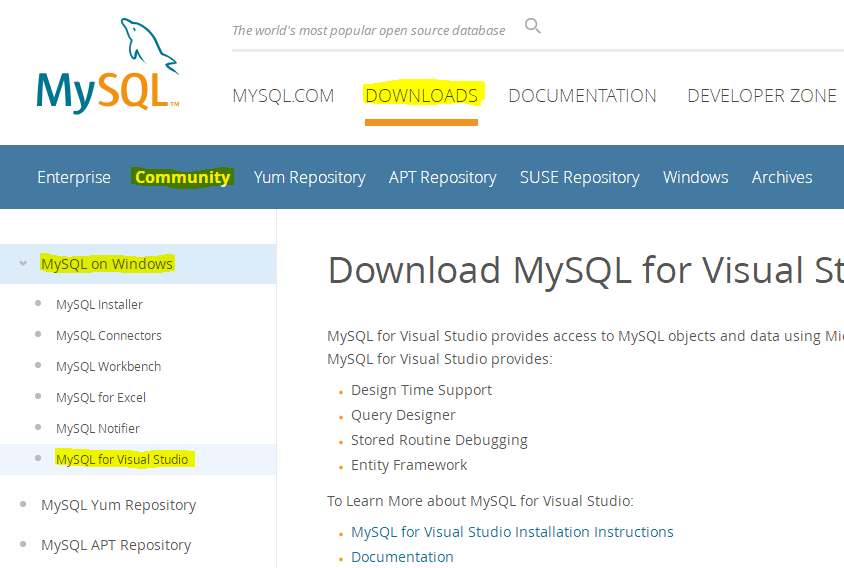
Task: Click the search box placeholder text
Action: (369, 31)
